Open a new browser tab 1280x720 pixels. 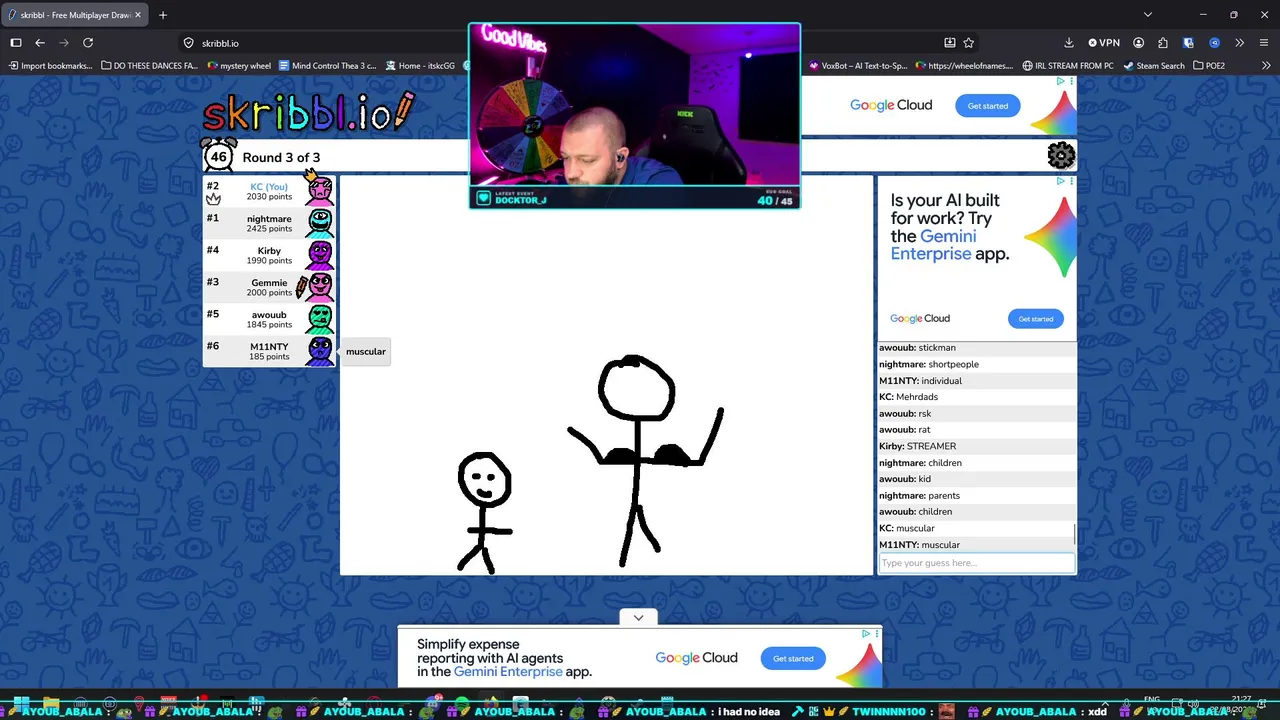[163, 15]
